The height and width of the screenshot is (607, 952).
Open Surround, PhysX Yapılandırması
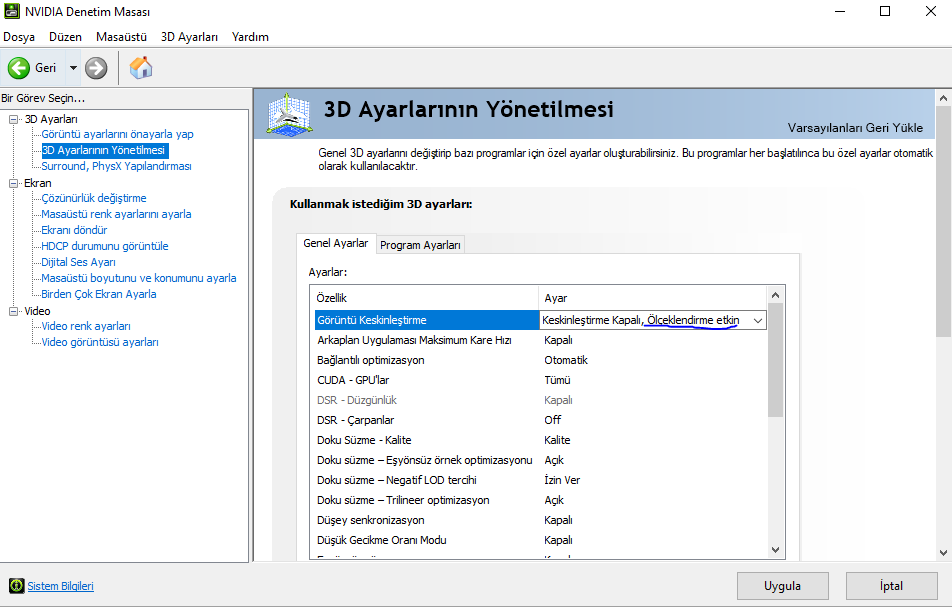click(x=117, y=166)
